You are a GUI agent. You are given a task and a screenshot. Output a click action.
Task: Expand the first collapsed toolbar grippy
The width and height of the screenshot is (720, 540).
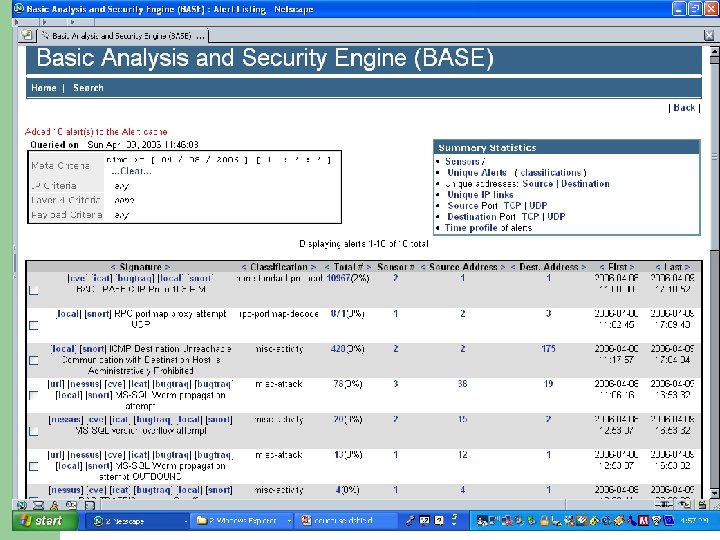tap(17, 22)
